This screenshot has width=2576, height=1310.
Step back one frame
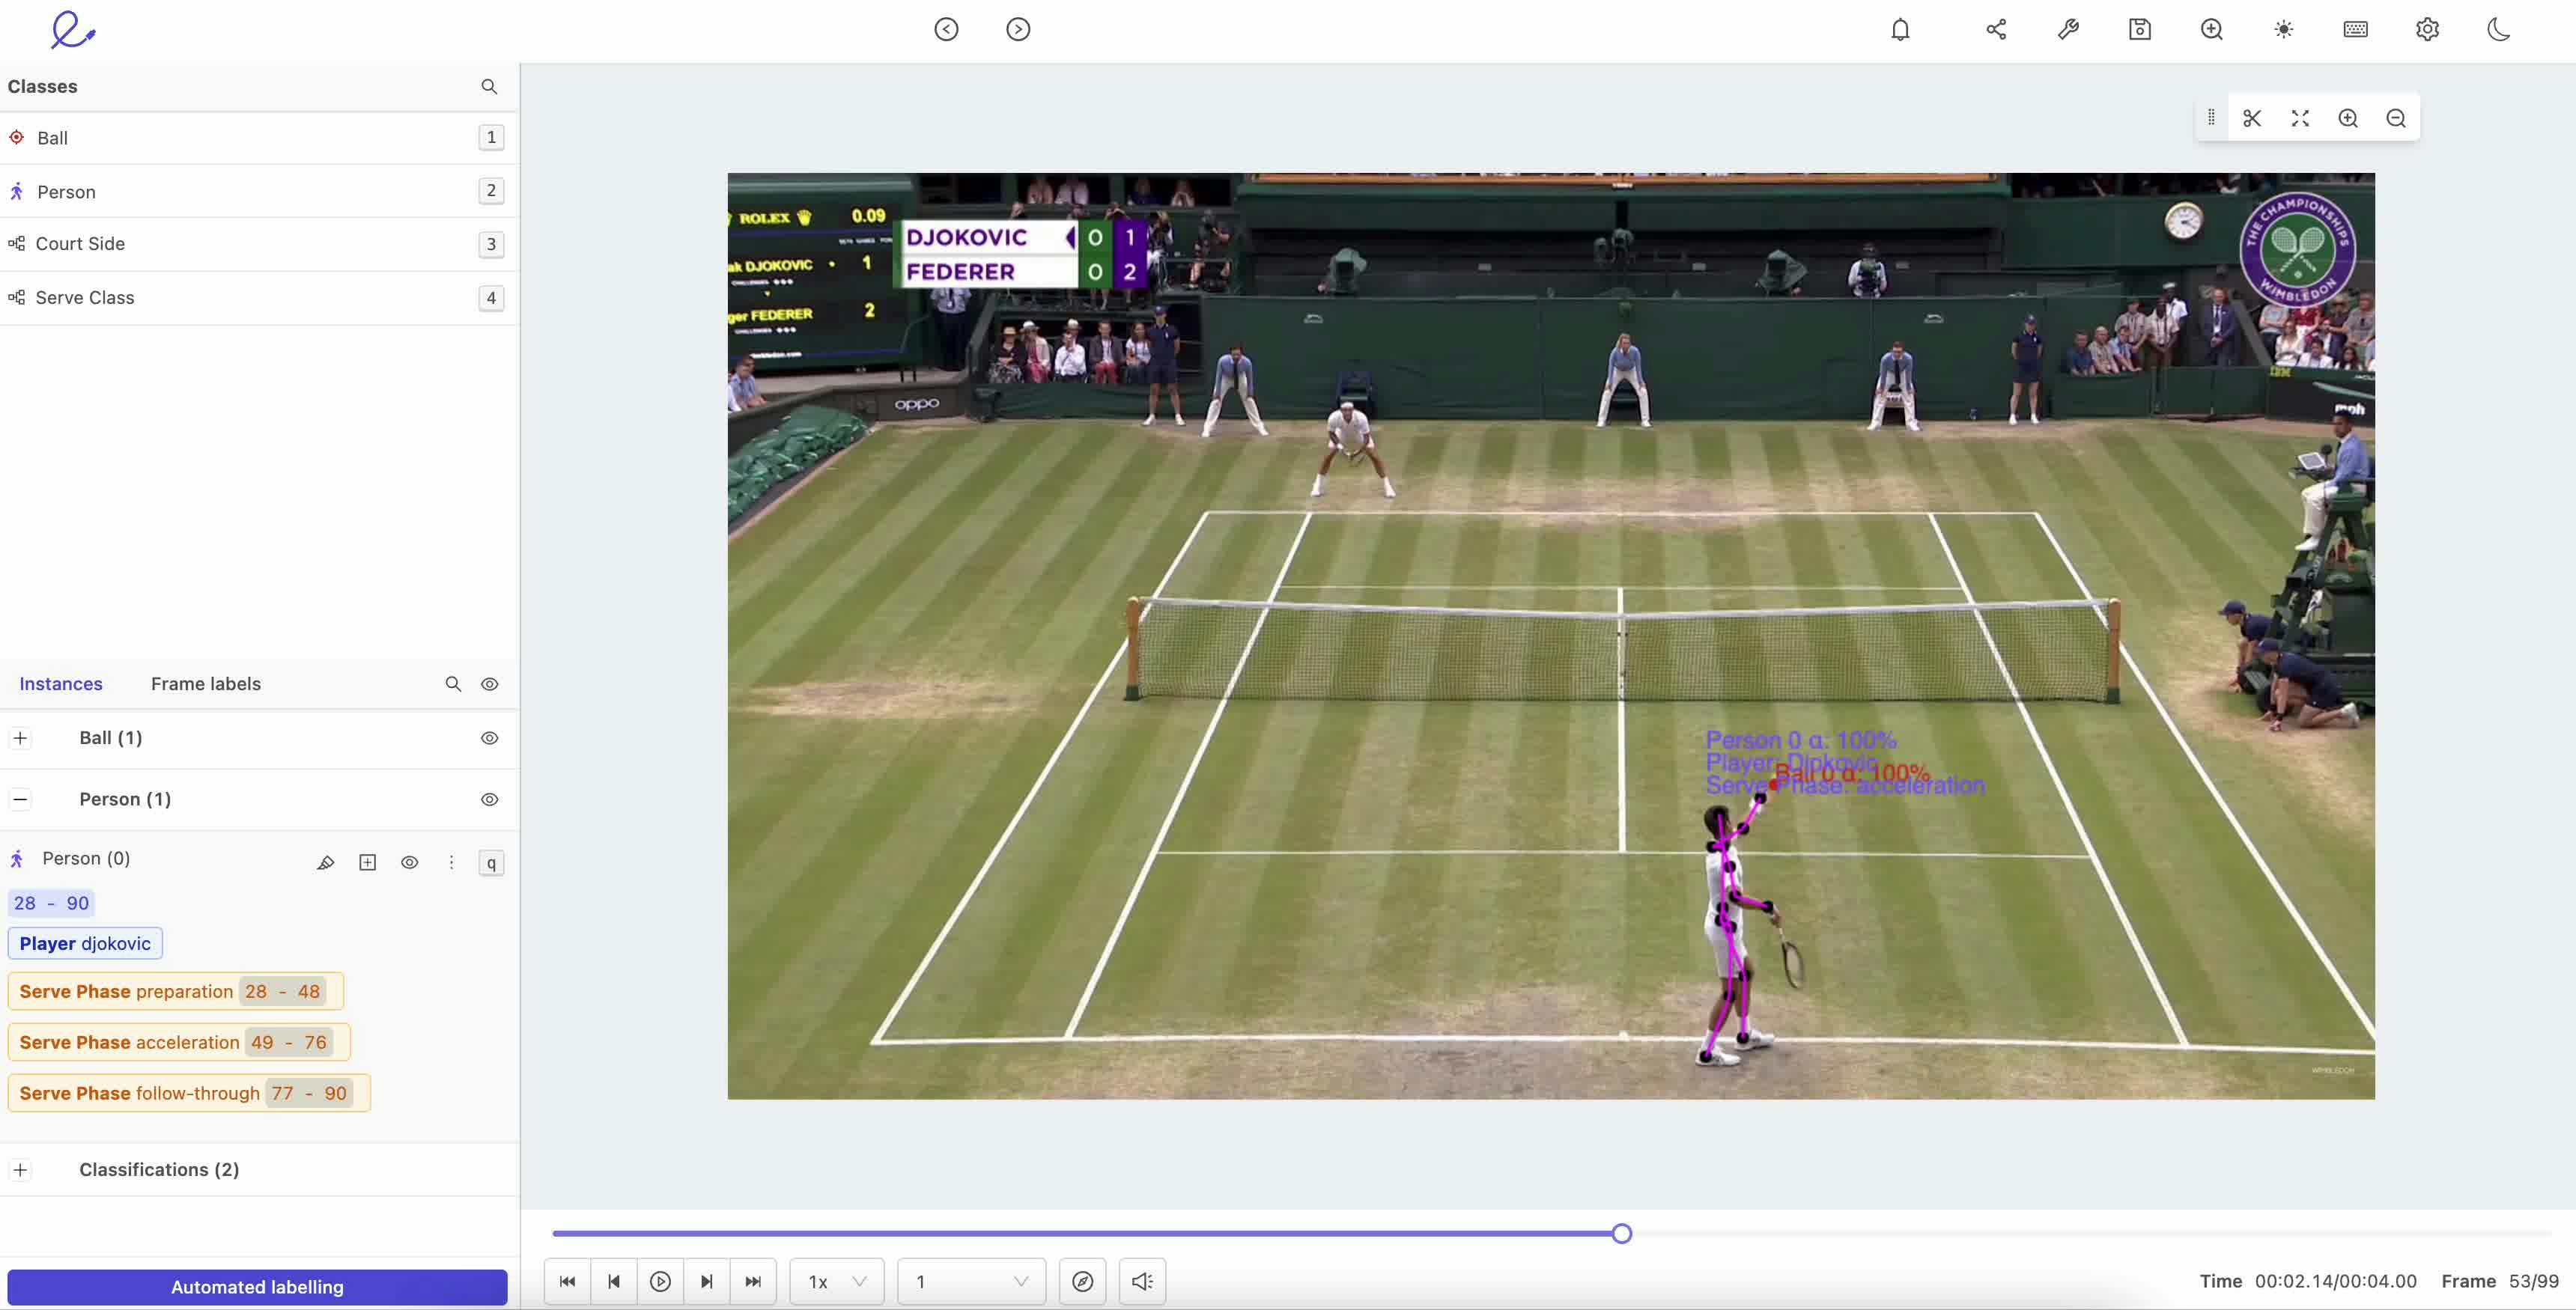point(614,1281)
